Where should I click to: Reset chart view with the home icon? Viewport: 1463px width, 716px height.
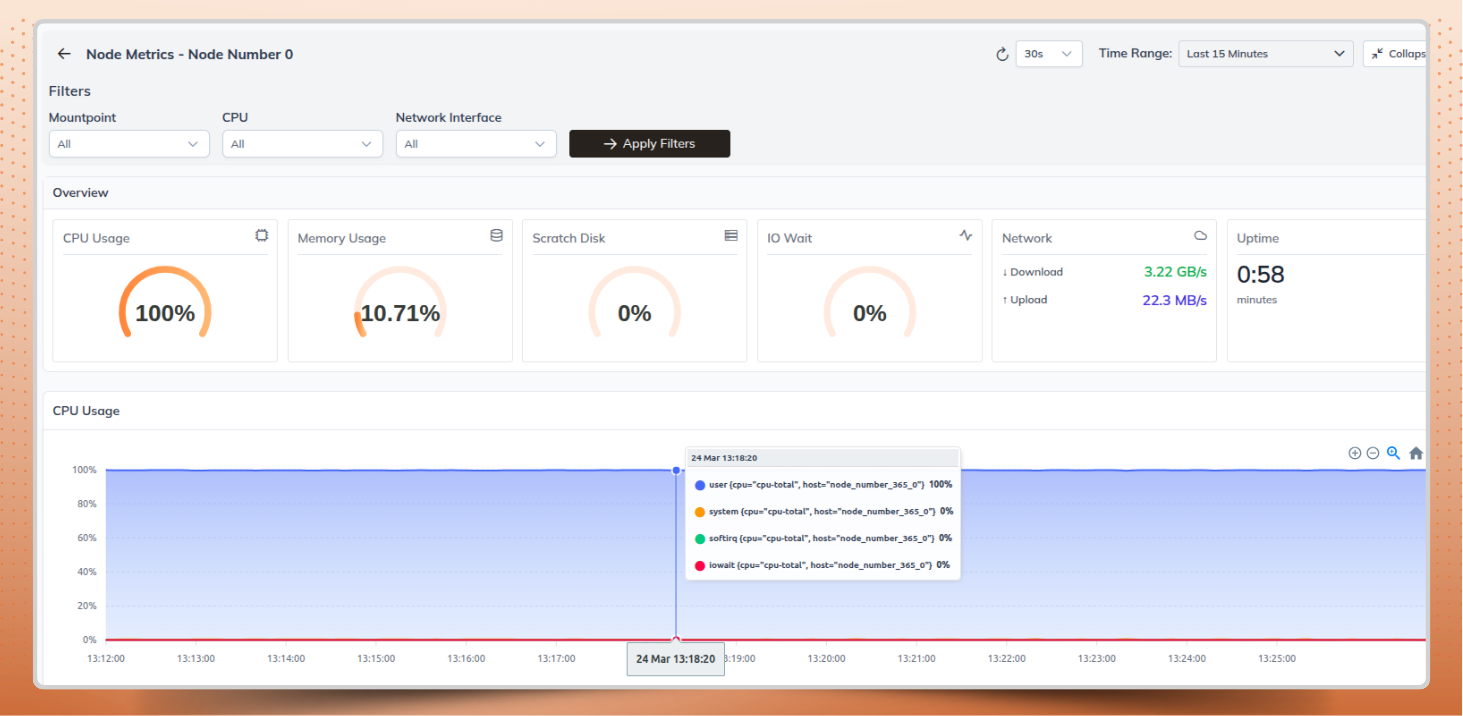(1416, 453)
